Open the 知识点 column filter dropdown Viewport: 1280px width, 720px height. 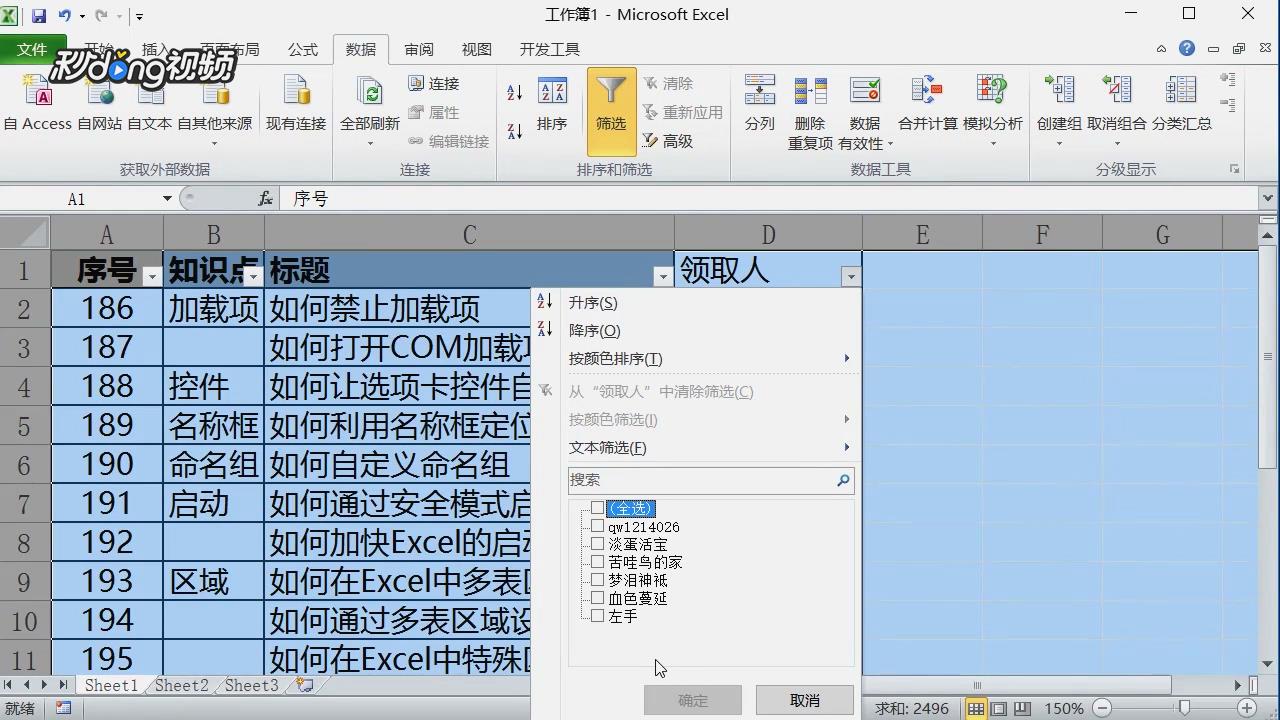click(x=253, y=277)
